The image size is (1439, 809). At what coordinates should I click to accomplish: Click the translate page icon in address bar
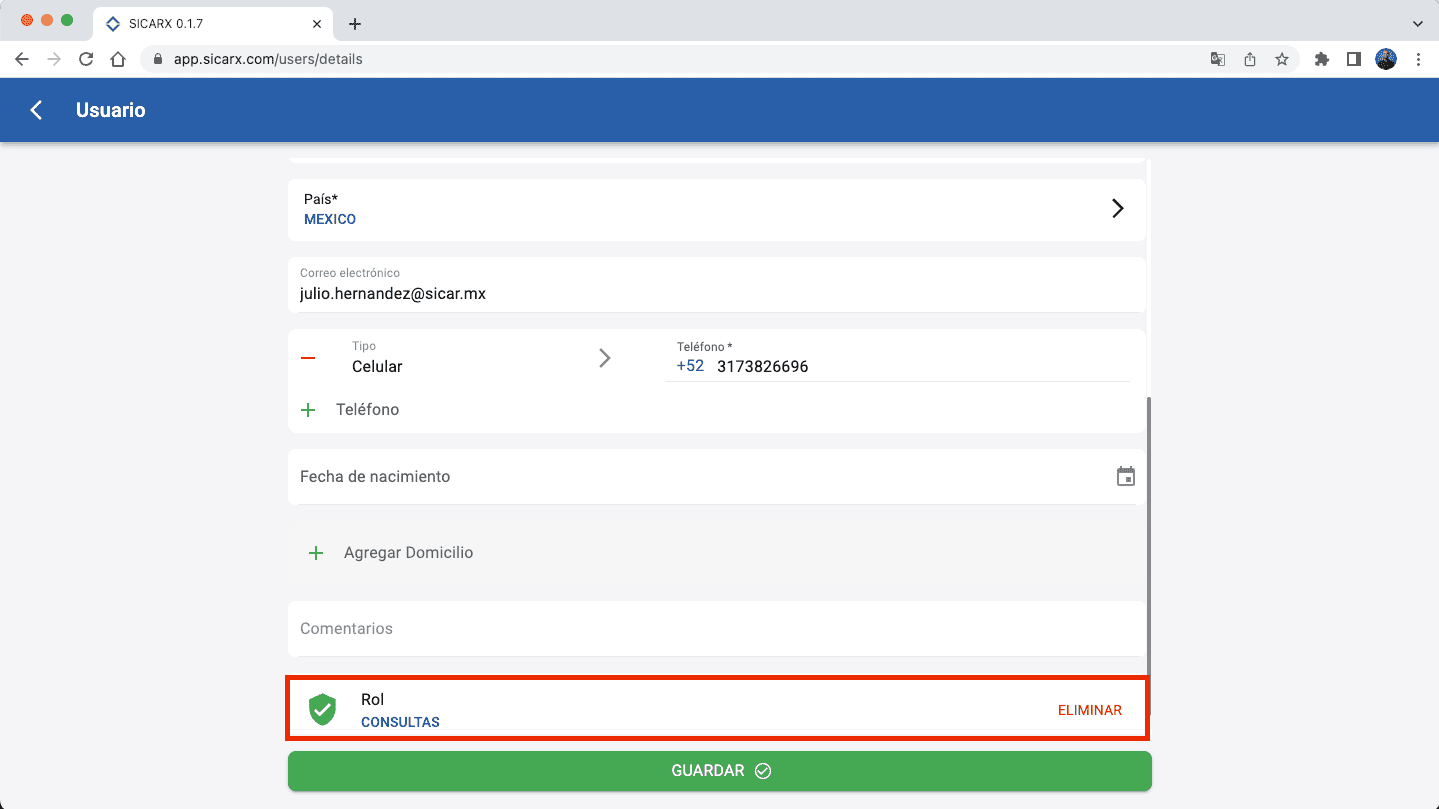coord(1217,59)
